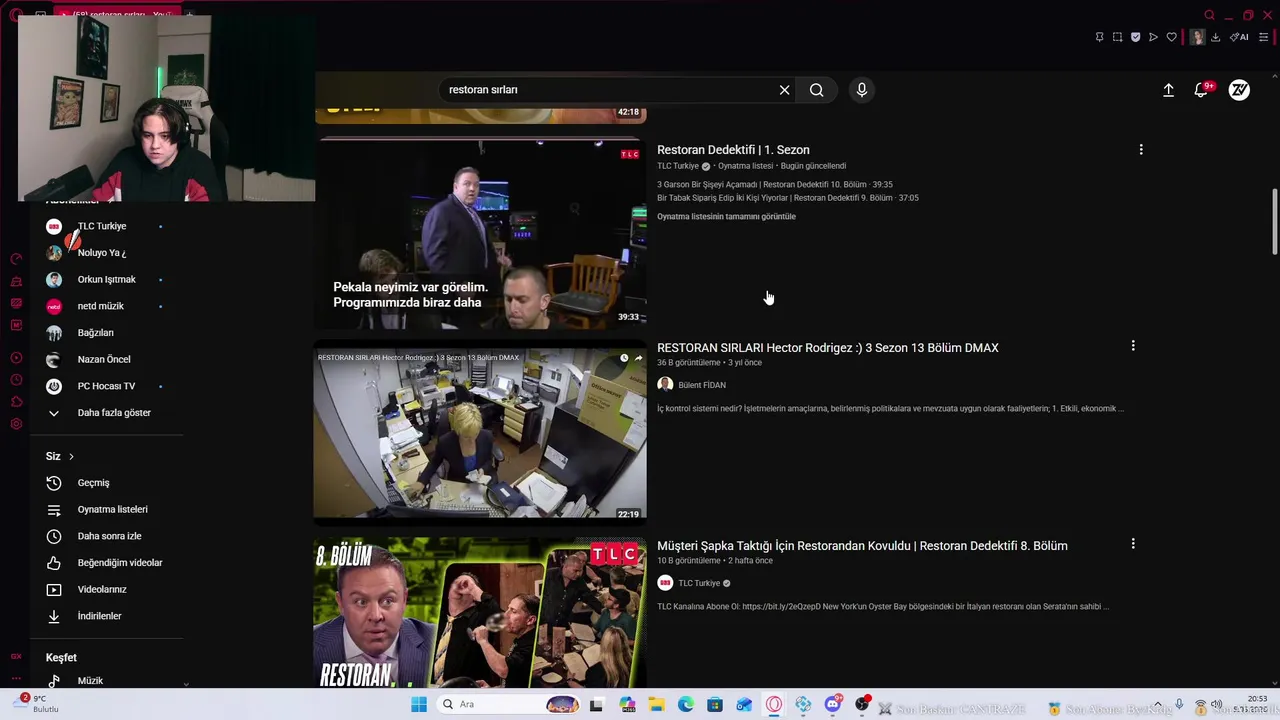Screen dimensions: 1280x720
Task: Open the YouTube account avatar menu
Action: pyautogui.click(x=1239, y=90)
